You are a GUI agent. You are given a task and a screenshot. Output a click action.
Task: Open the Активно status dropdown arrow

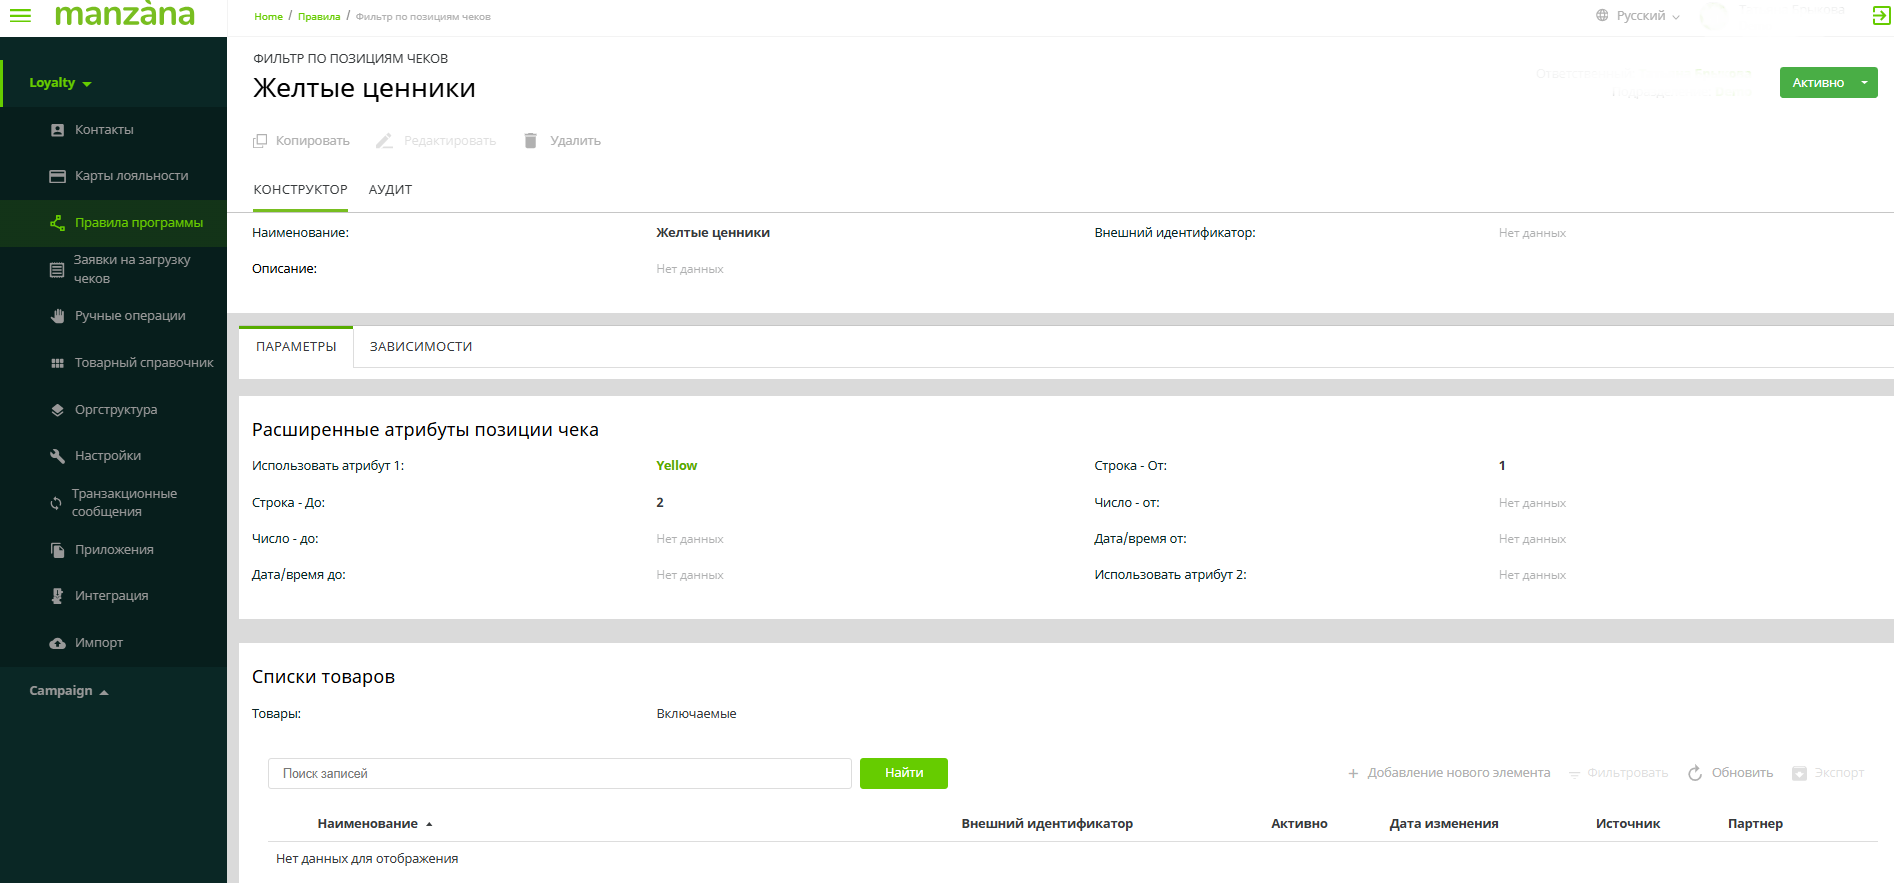coord(1864,83)
